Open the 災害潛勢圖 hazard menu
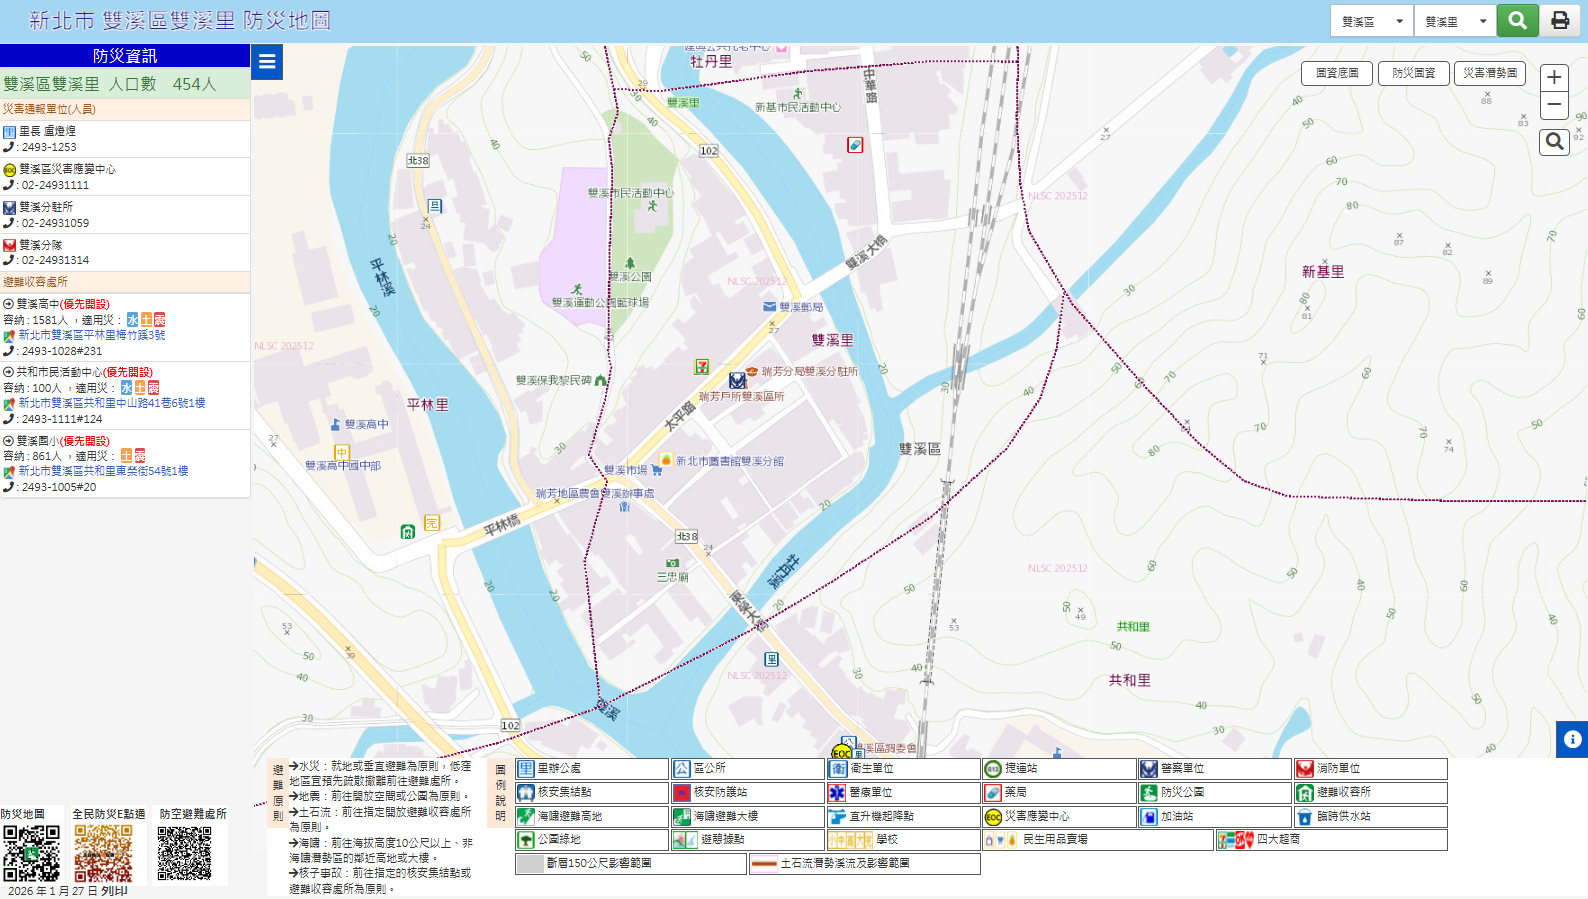 coord(1490,73)
